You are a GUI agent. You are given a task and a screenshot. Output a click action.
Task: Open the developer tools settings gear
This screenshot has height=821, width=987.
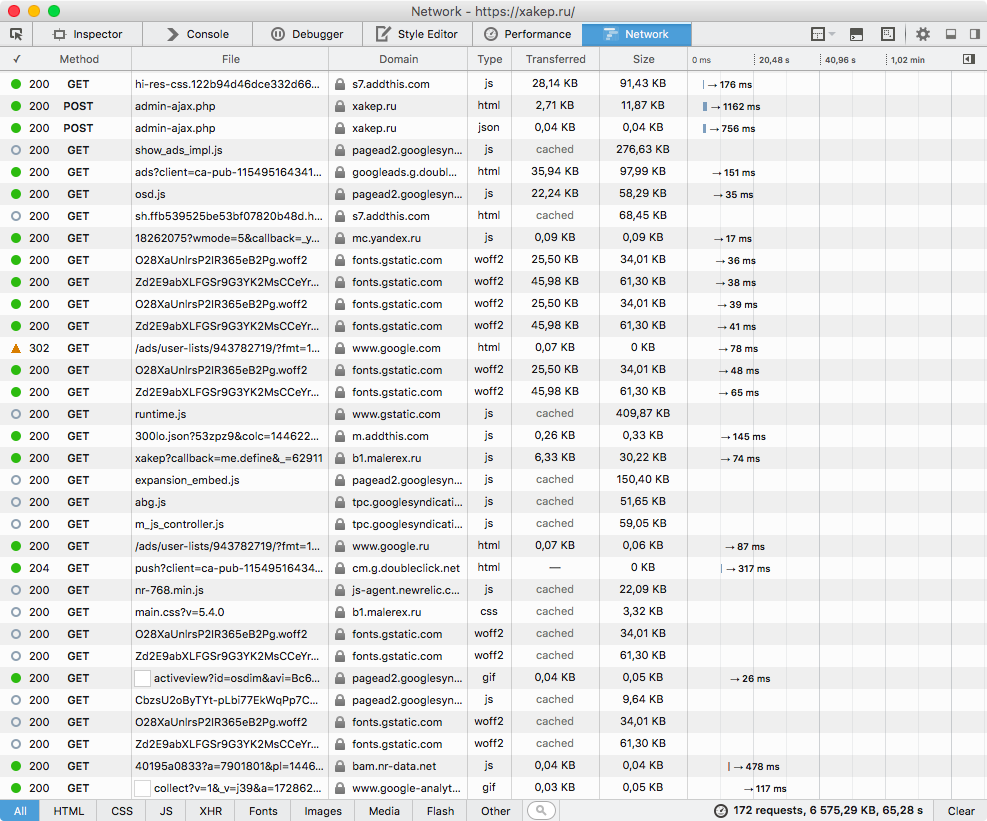tap(922, 34)
